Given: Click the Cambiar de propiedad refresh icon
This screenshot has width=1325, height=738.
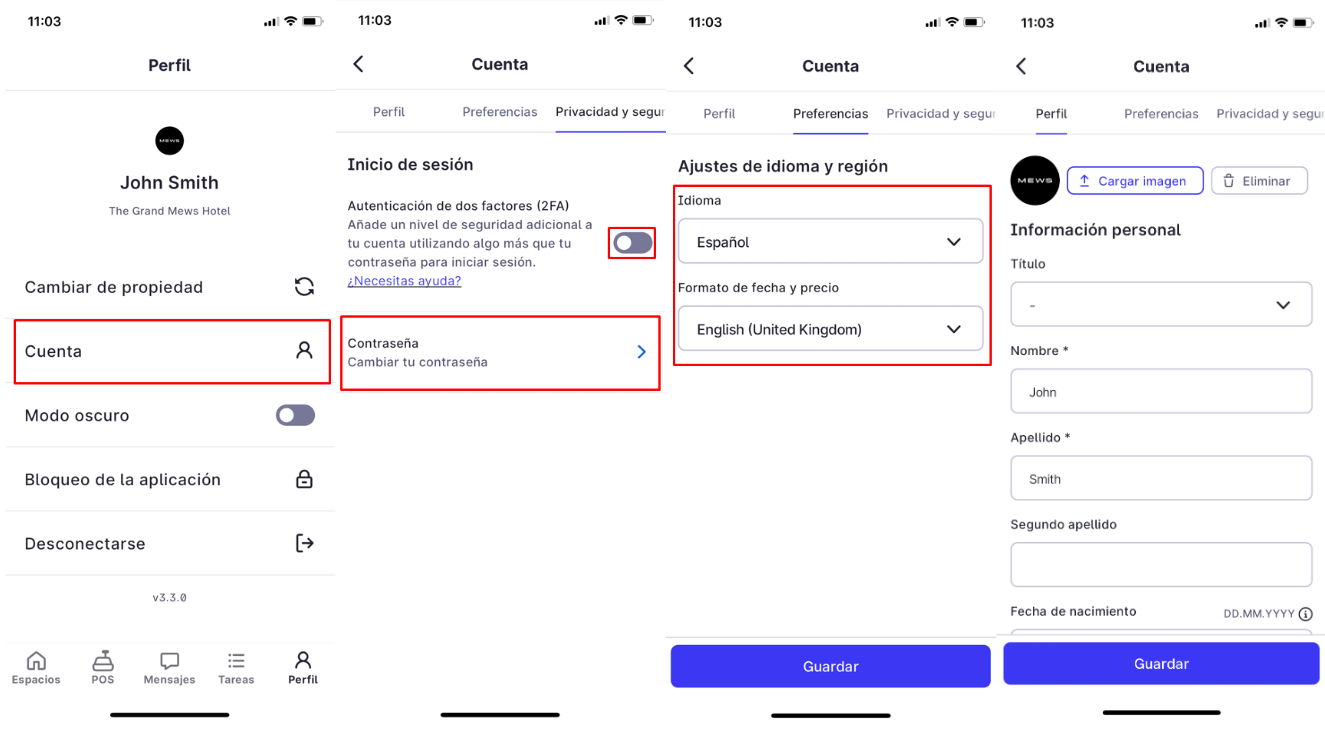Looking at the screenshot, I should coord(304,287).
